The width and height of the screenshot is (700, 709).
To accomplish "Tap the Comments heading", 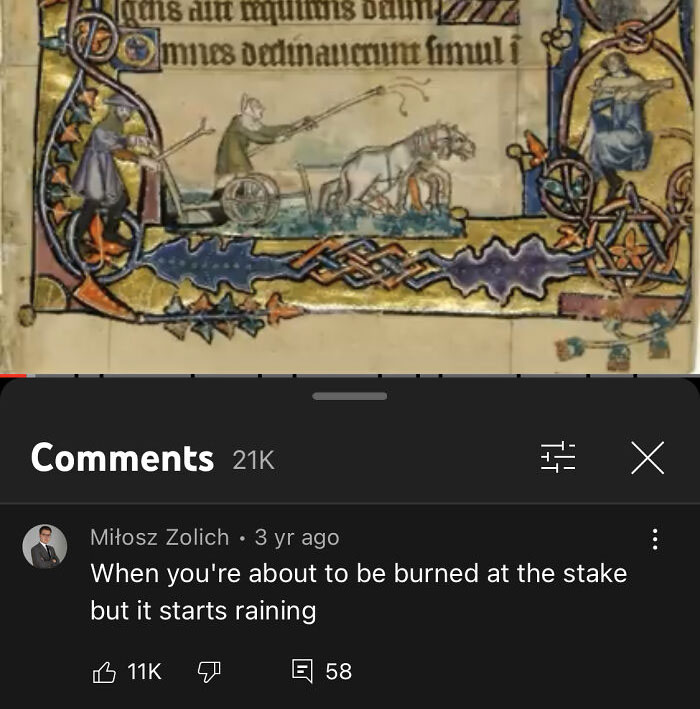I will [x=122, y=458].
